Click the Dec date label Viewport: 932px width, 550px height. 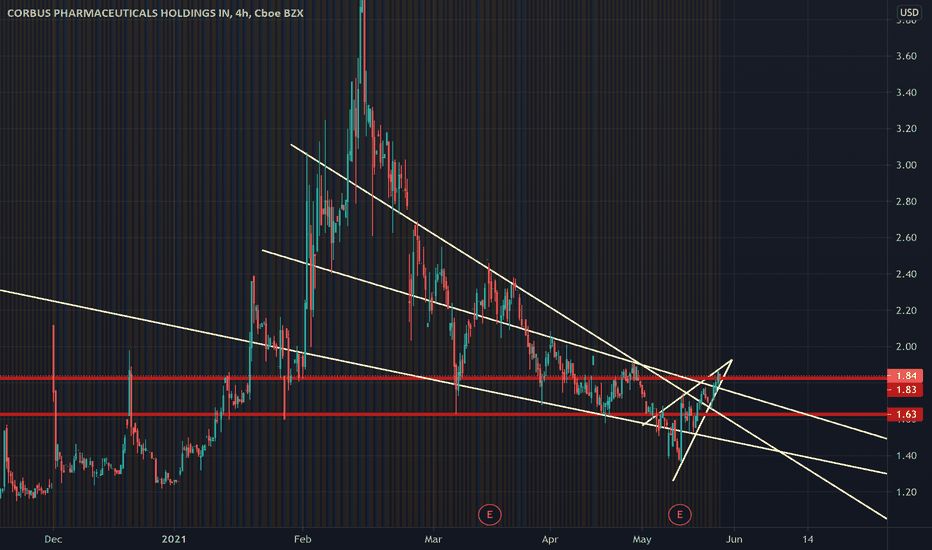[x=53, y=539]
